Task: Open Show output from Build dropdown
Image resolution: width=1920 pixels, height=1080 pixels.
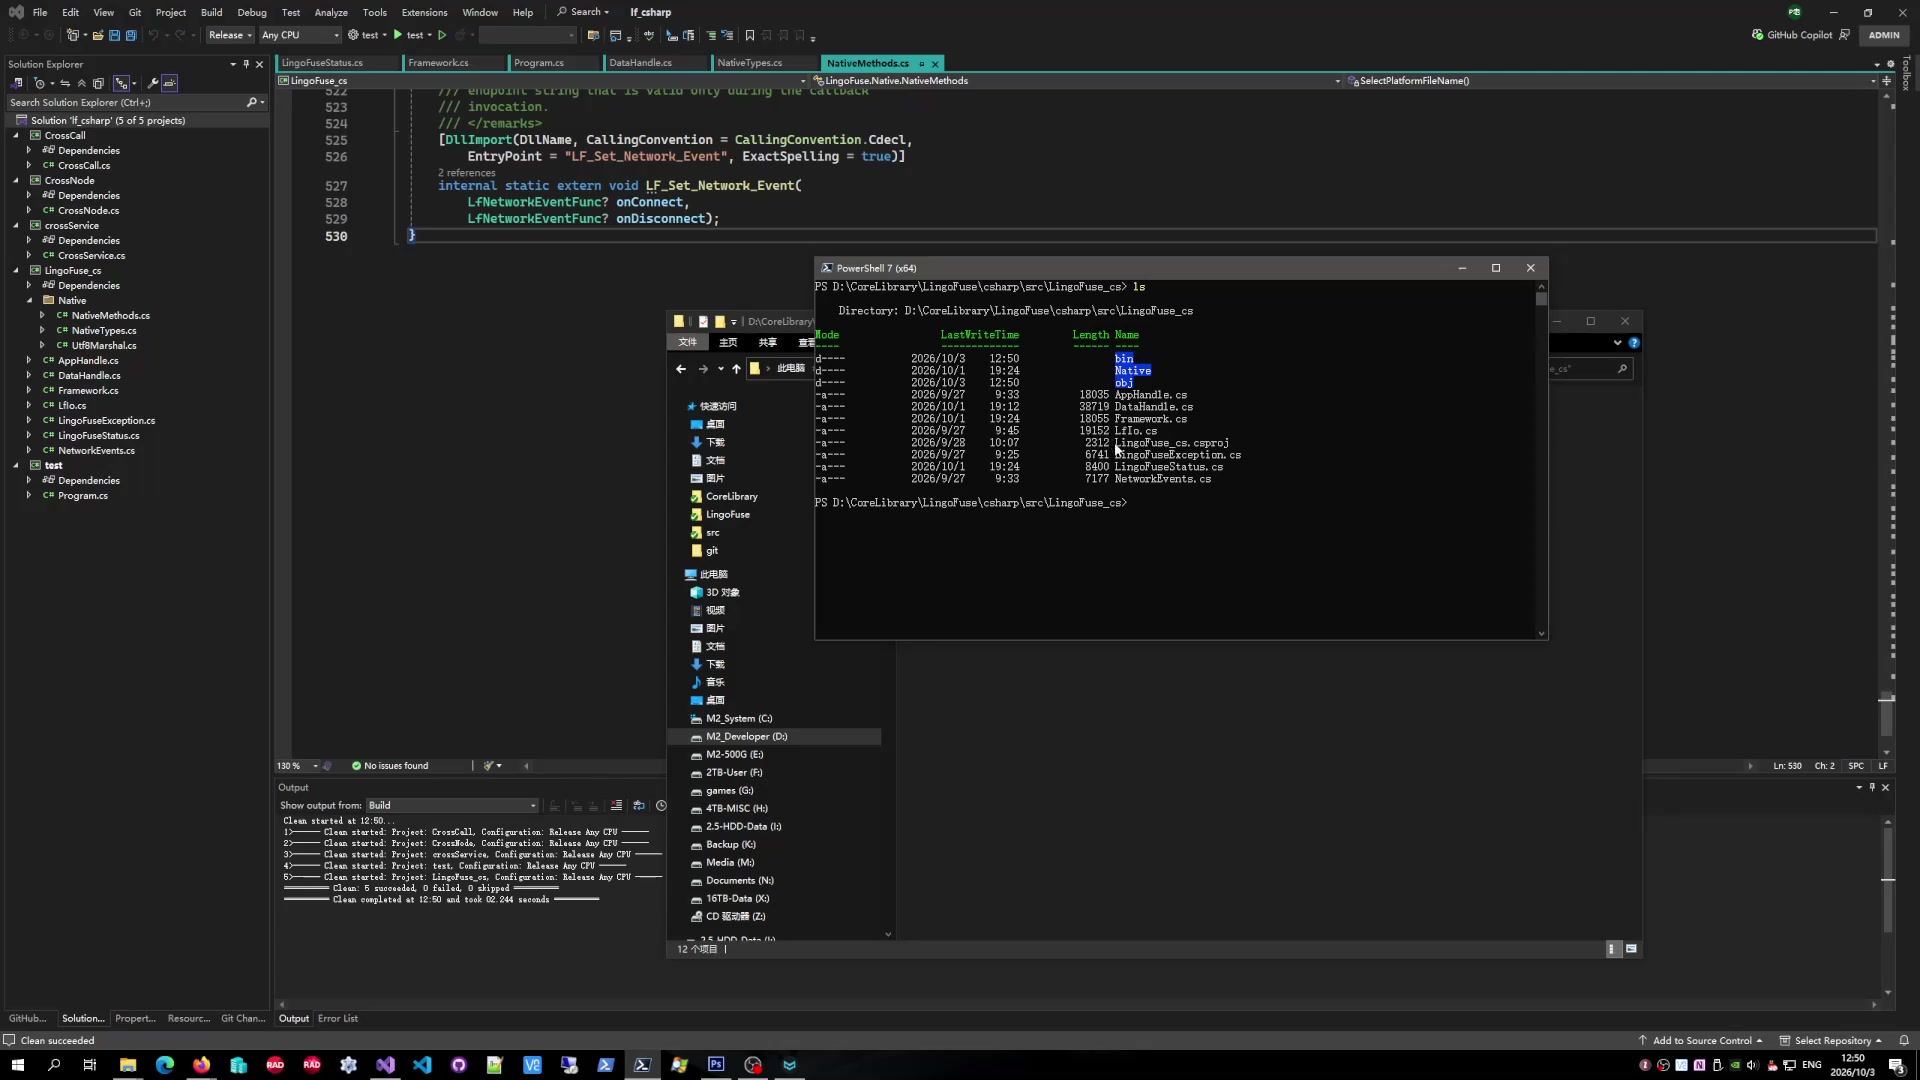Action: [x=452, y=806]
